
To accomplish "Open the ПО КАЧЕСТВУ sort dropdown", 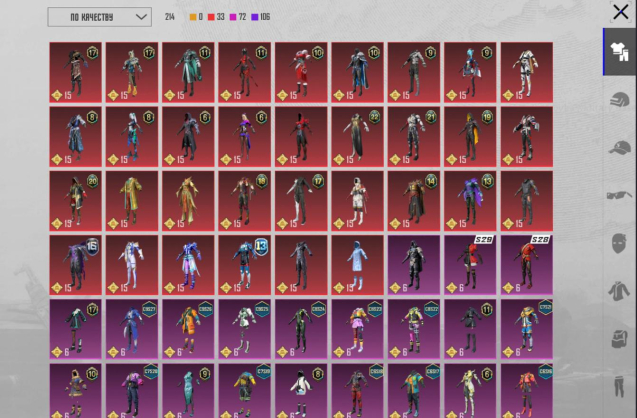I will (x=100, y=17).
